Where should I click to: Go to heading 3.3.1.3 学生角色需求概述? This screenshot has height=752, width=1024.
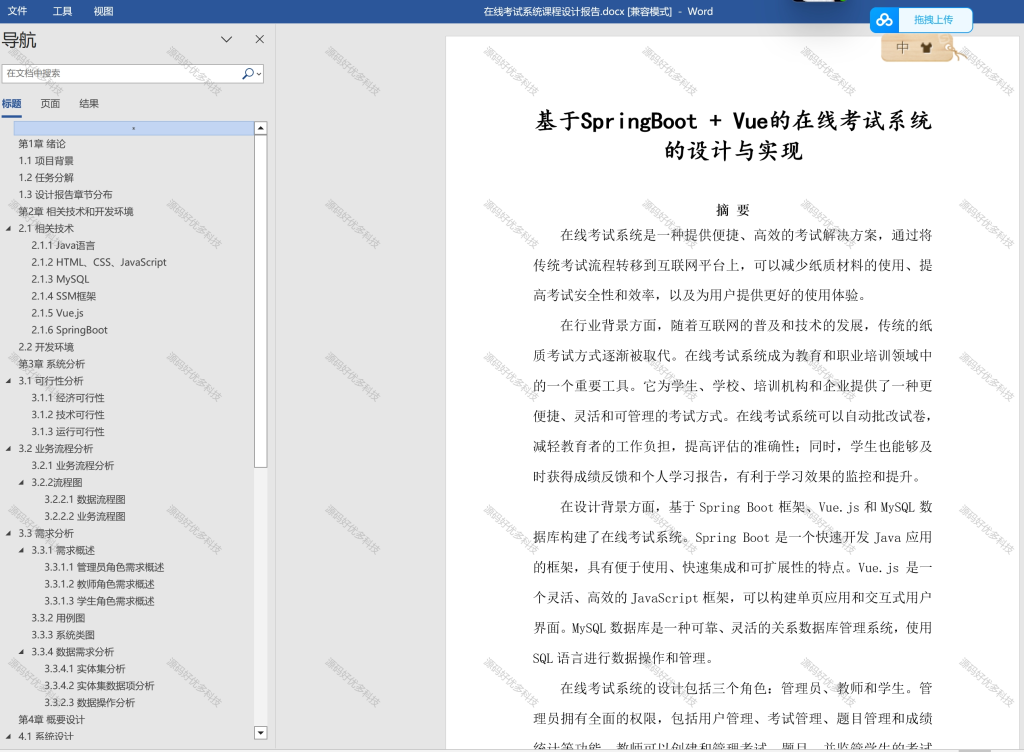pyautogui.click(x=99, y=602)
